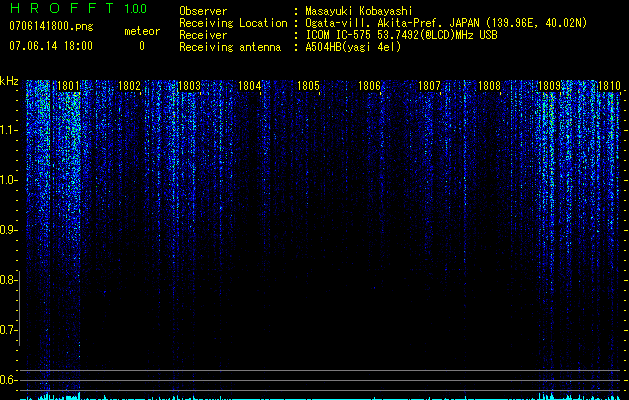Click the kHz axis unit label
Image resolution: width=629 pixels, height=400 pixels.
9,81
